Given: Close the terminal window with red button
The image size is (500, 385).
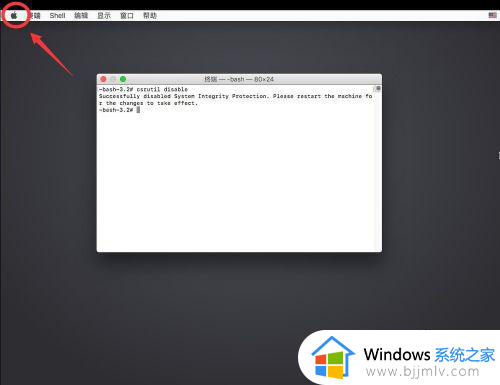Looking at the screenshot, I should pos(103,79).
